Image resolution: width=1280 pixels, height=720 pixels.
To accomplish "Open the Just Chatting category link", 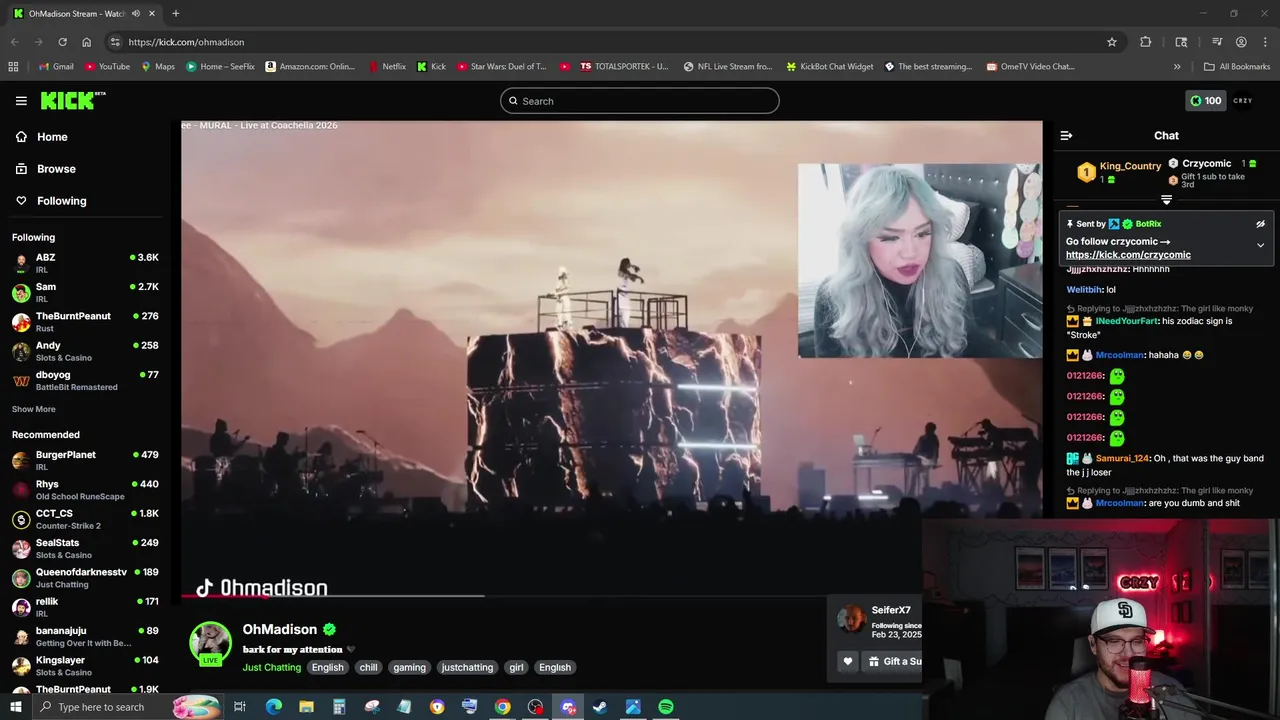I will point(271,668).
